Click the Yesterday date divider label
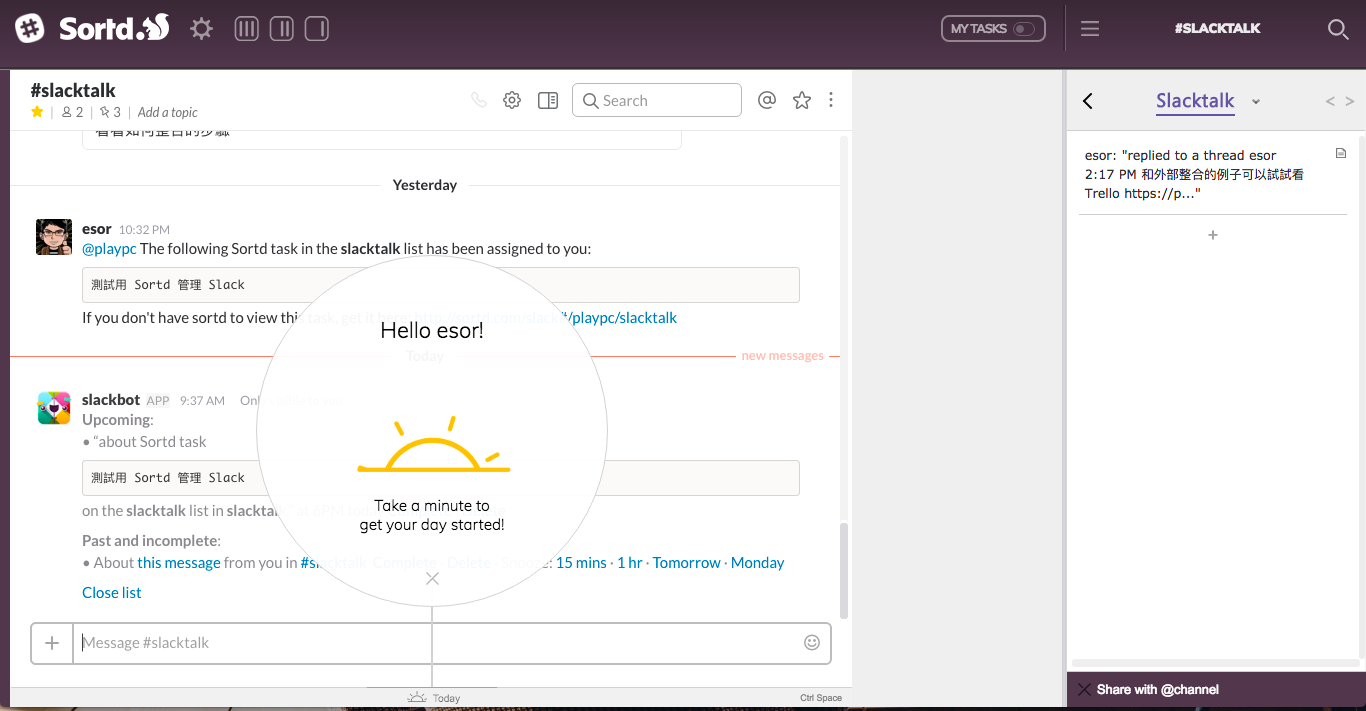Image resolution: width=1366 pixels, height=711 pixels. (425, 185)
